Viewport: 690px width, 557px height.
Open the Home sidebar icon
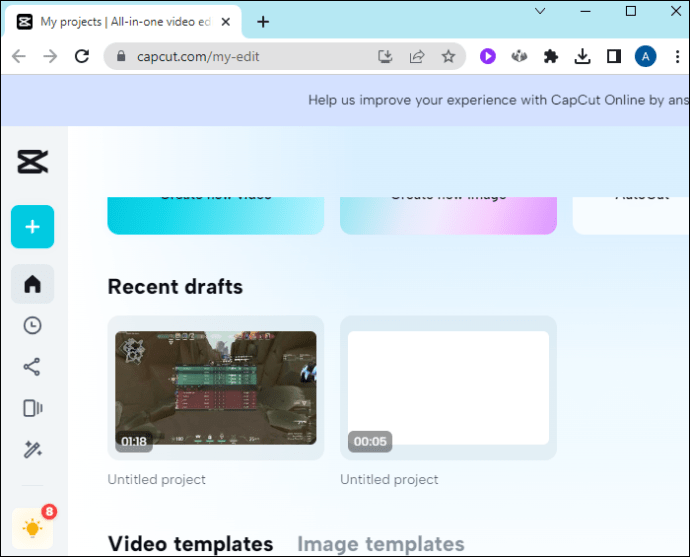click(x=33, y=284)
